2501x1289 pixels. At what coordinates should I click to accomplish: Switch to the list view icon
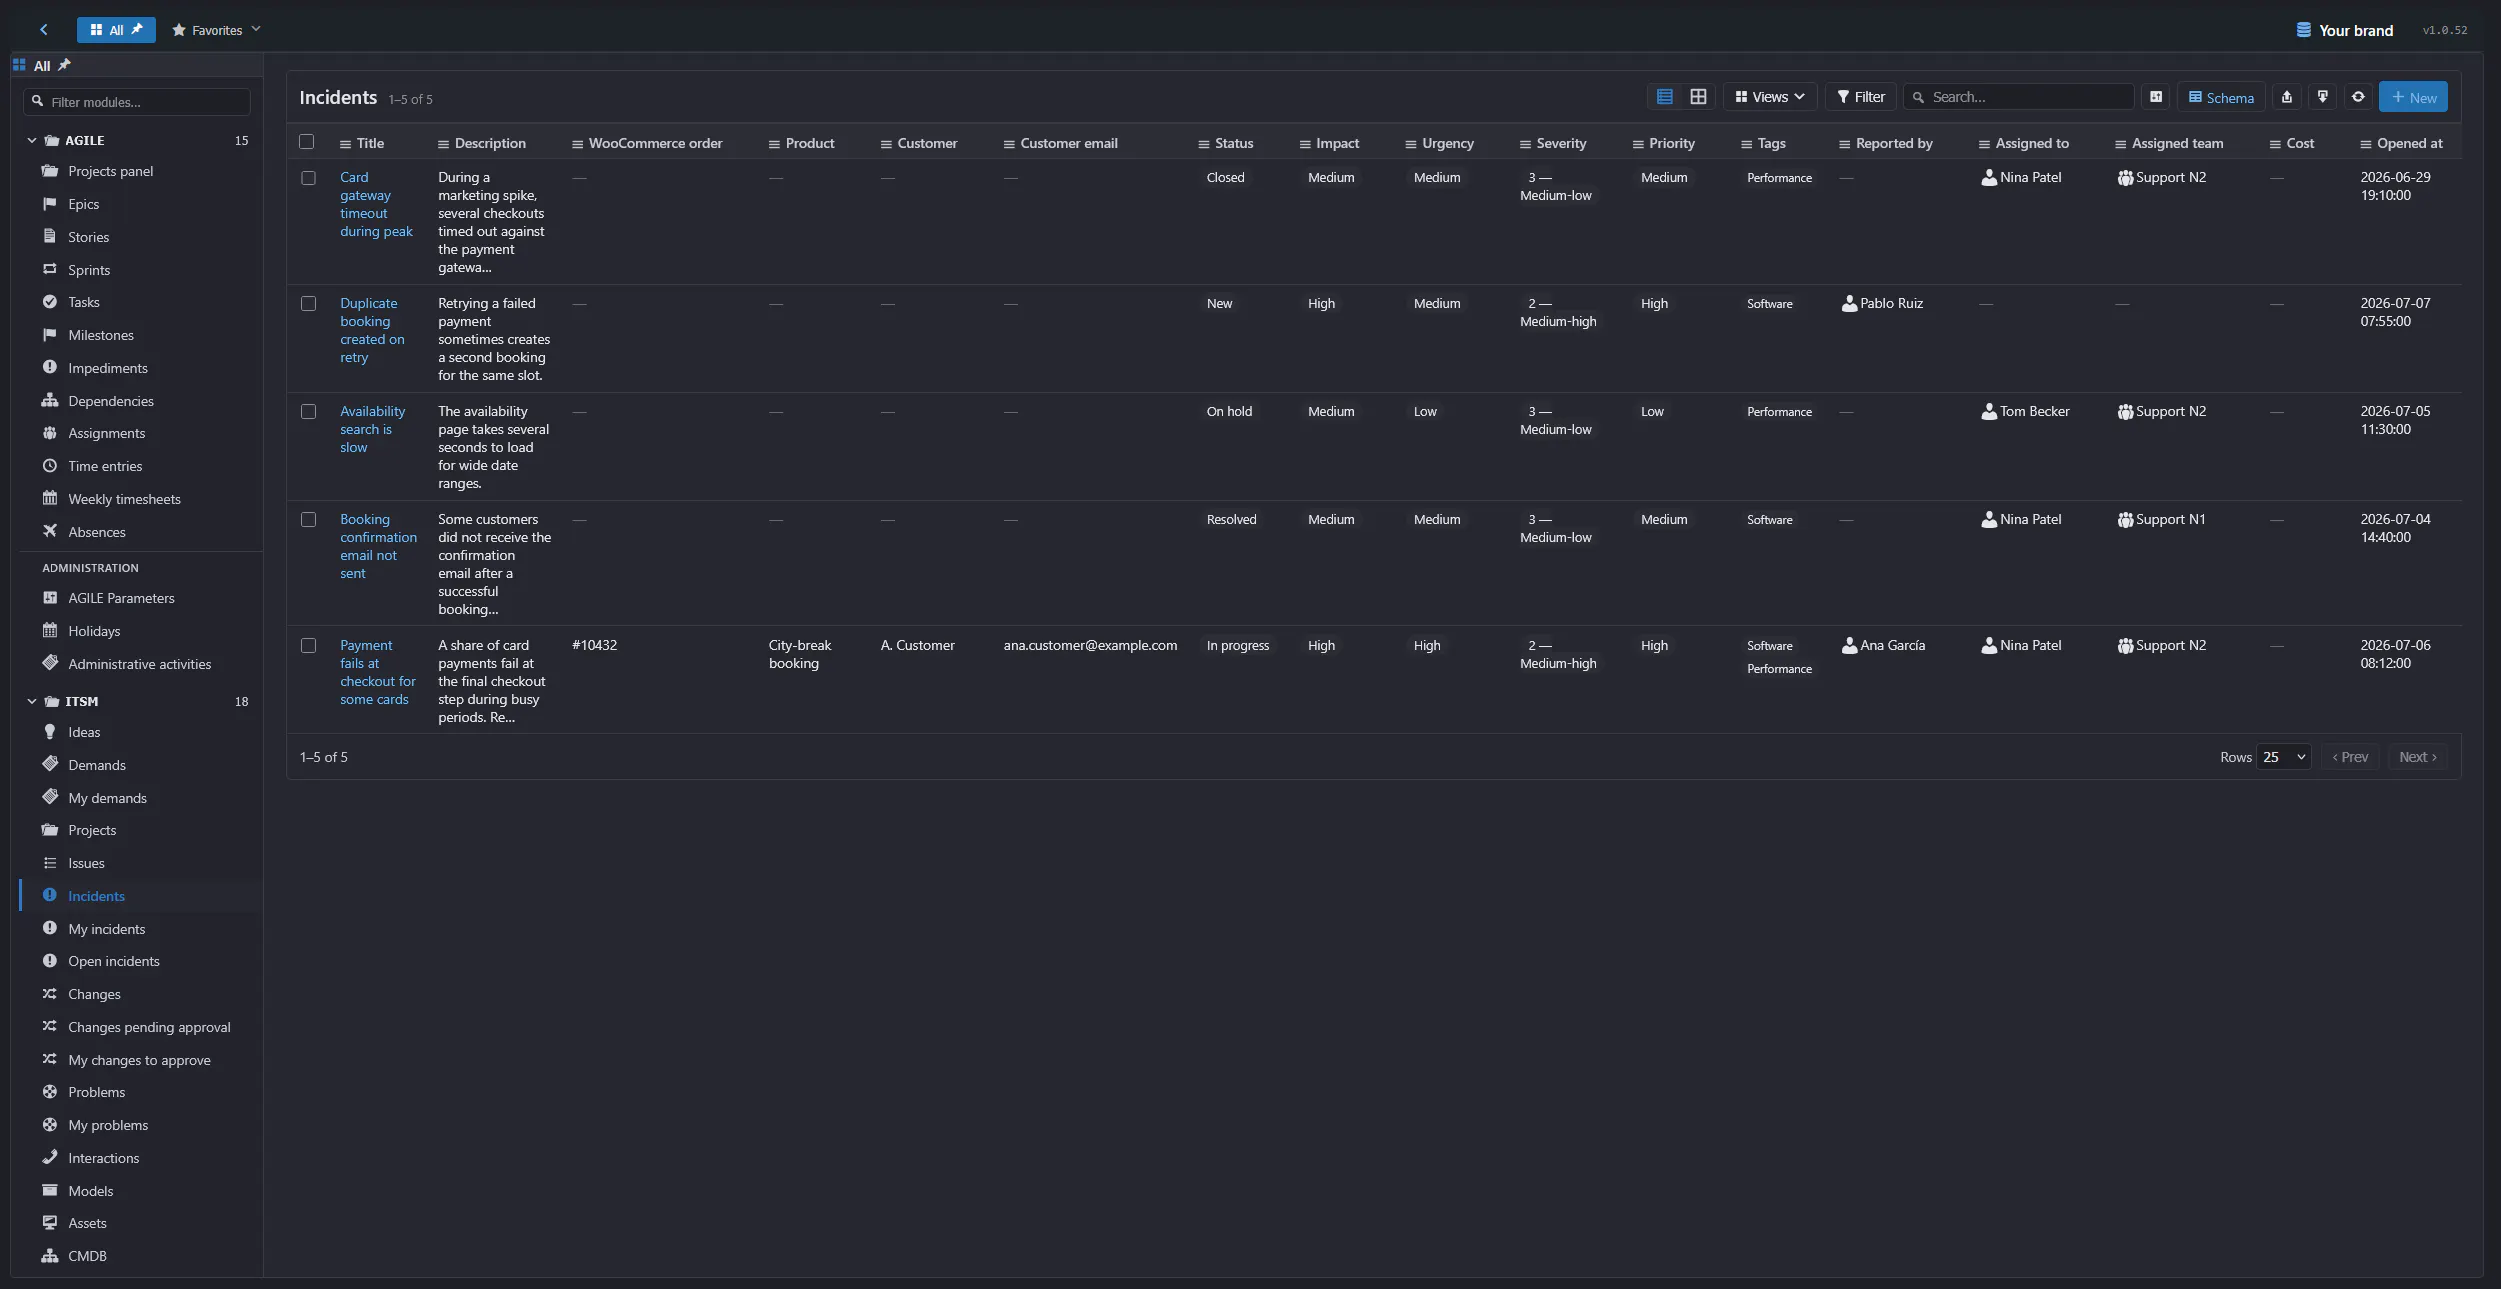(1664, 97)
